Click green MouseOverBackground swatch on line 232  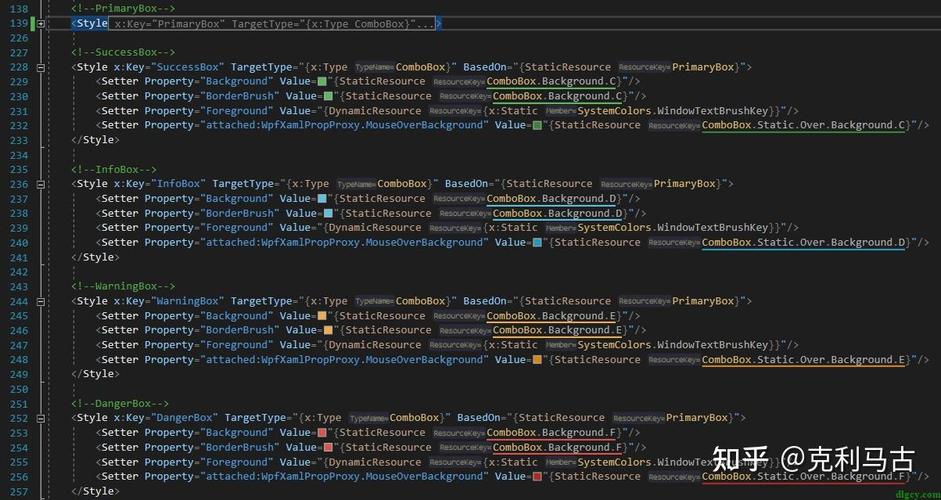[x=537, y=125]
